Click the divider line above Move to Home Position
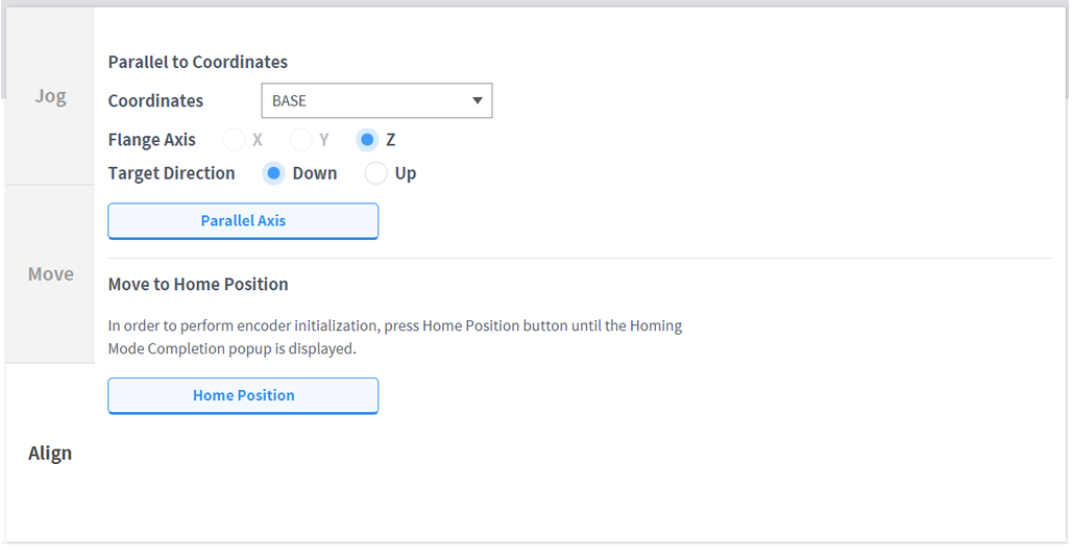The width and height of the screenshot is (1072, 547). (580, 258)
